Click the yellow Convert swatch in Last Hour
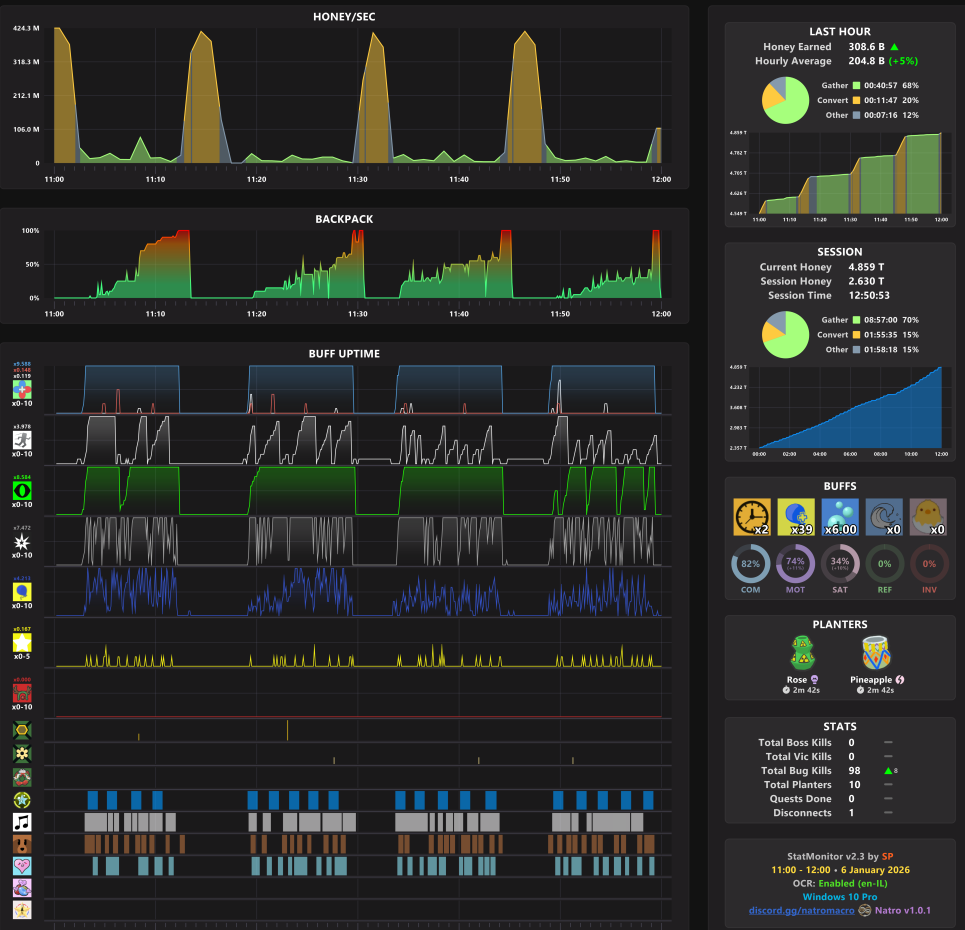 tap(856, 100)
